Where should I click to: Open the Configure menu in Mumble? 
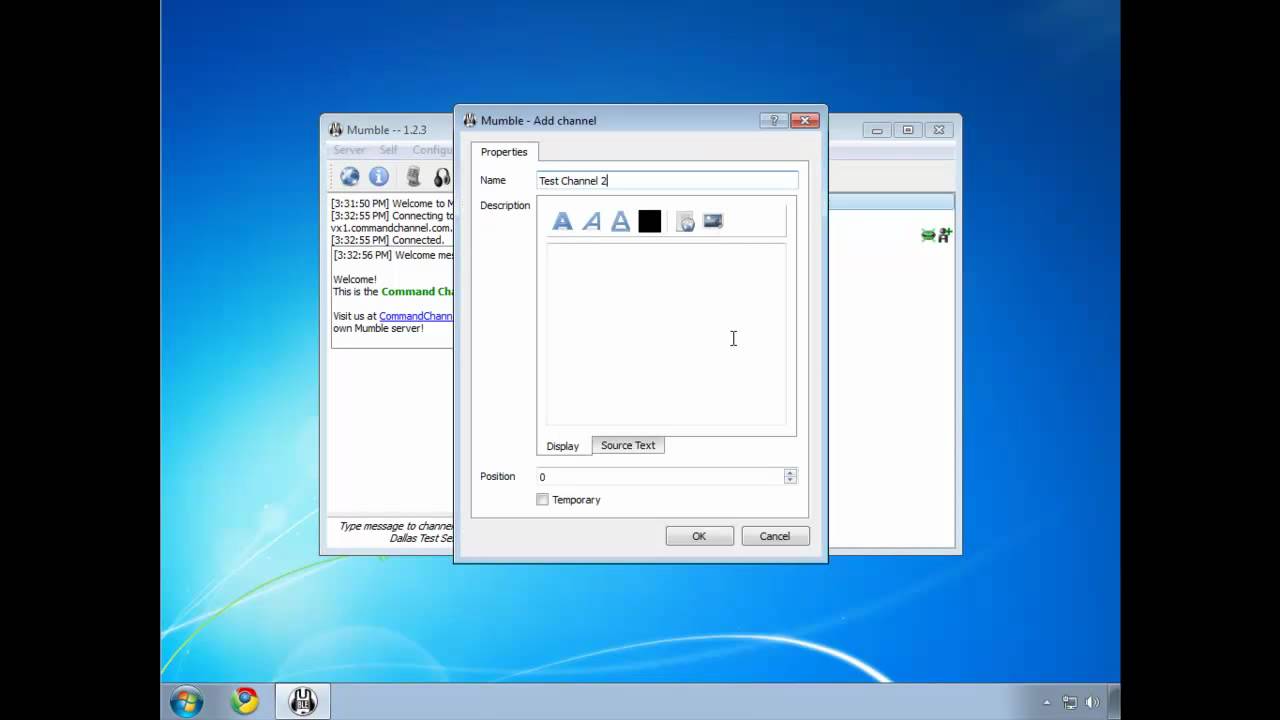pyautogui.click(x=431, y=150)
